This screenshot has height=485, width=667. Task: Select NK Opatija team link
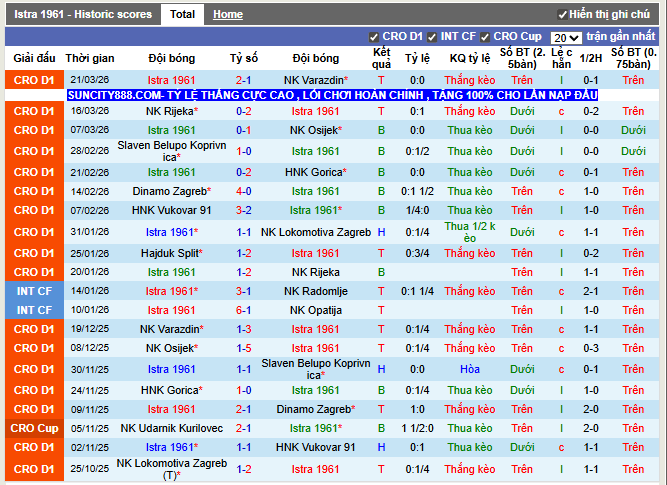tap(315, 310)
